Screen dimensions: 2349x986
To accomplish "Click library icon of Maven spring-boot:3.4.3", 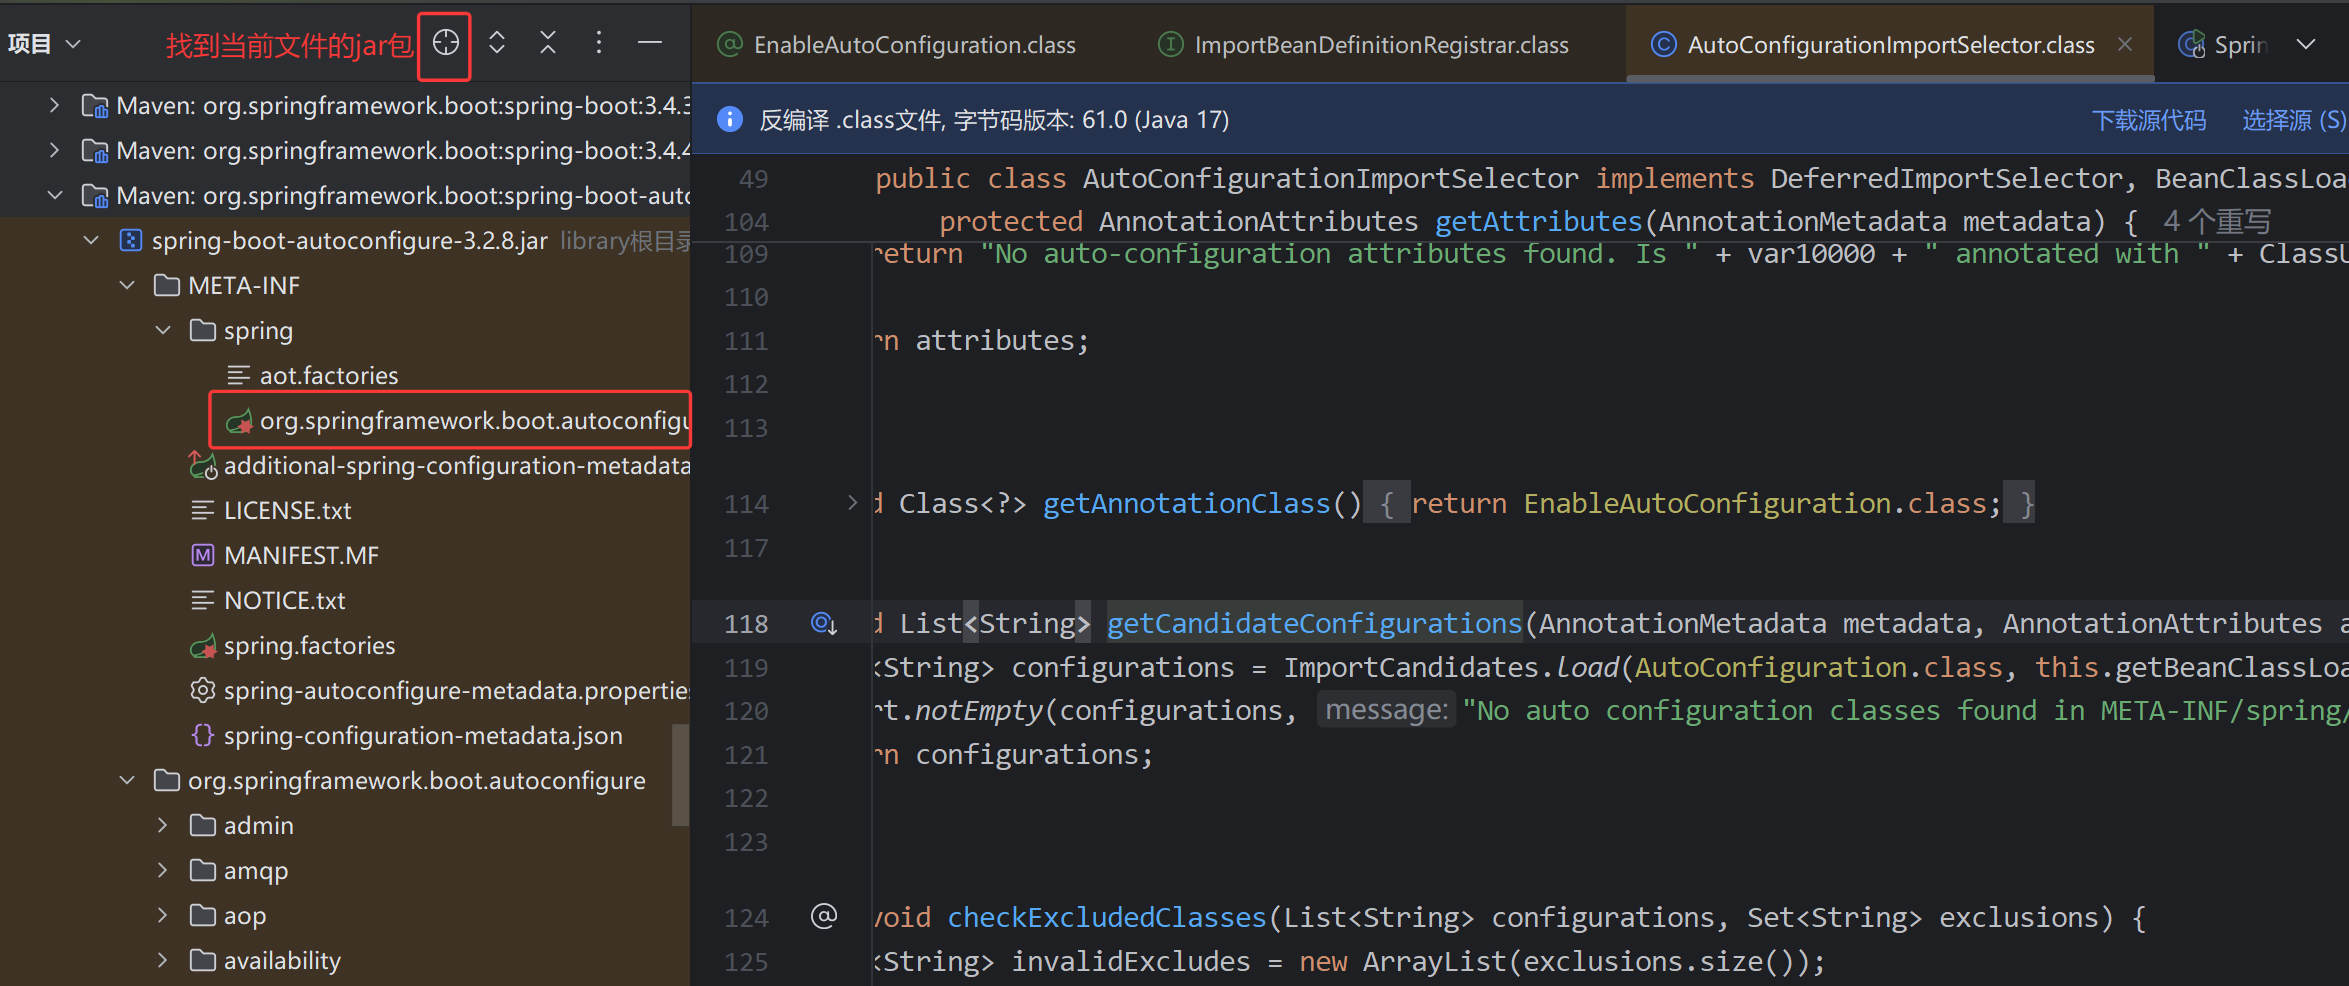I will pyautogui.click(x=95, y=105).
